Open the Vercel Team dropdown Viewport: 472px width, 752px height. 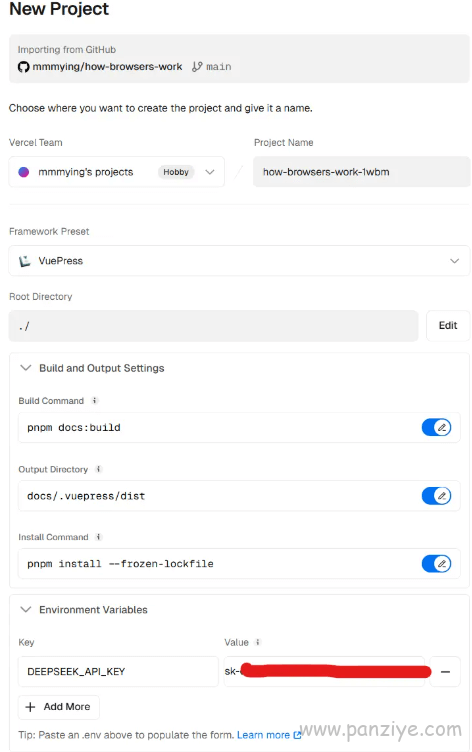pyautogui.click(x=117, y=172)
